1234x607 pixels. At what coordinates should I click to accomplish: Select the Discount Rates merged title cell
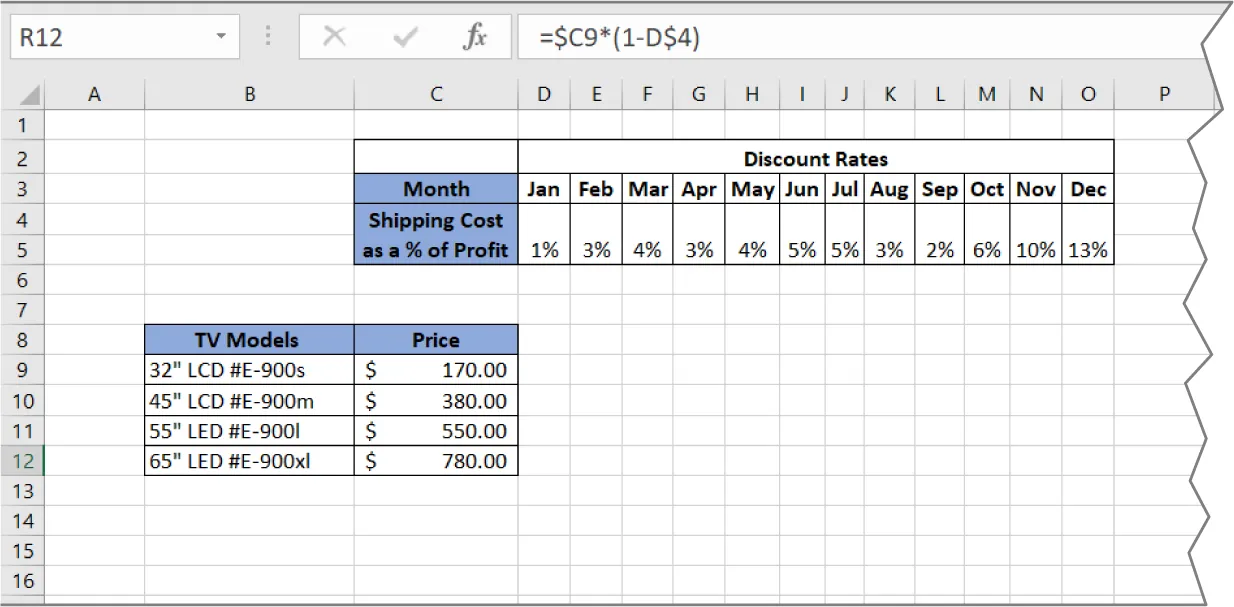(815, 158)
